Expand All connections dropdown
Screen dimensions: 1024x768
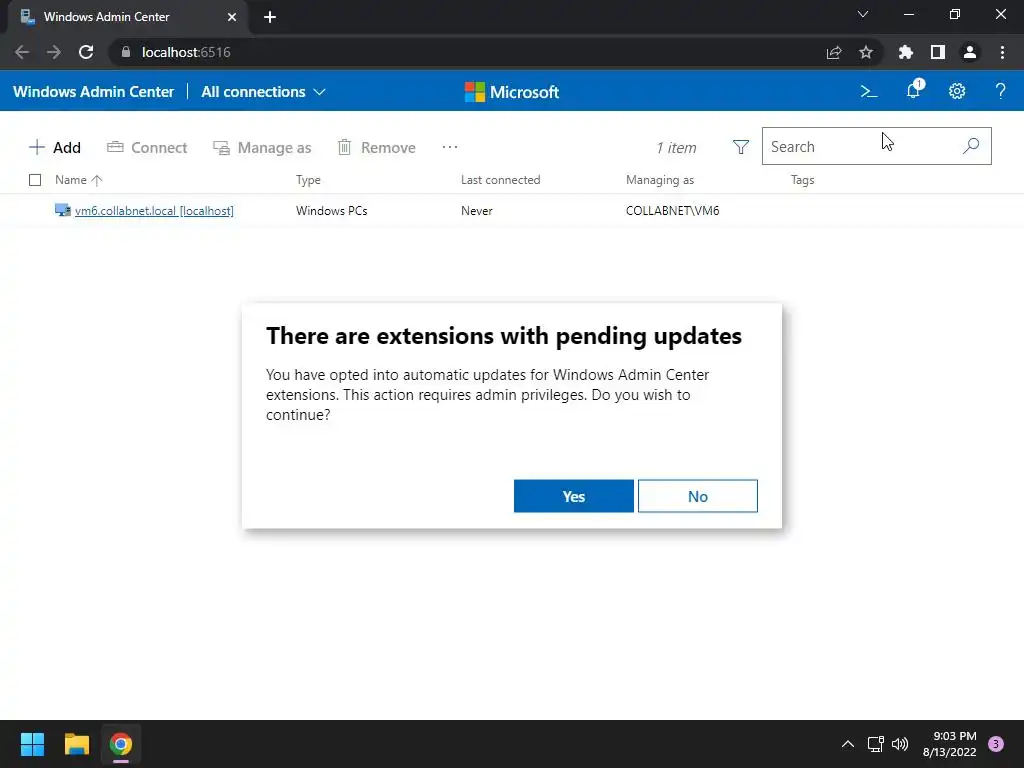pyautogui.click(x=263, y=92)
